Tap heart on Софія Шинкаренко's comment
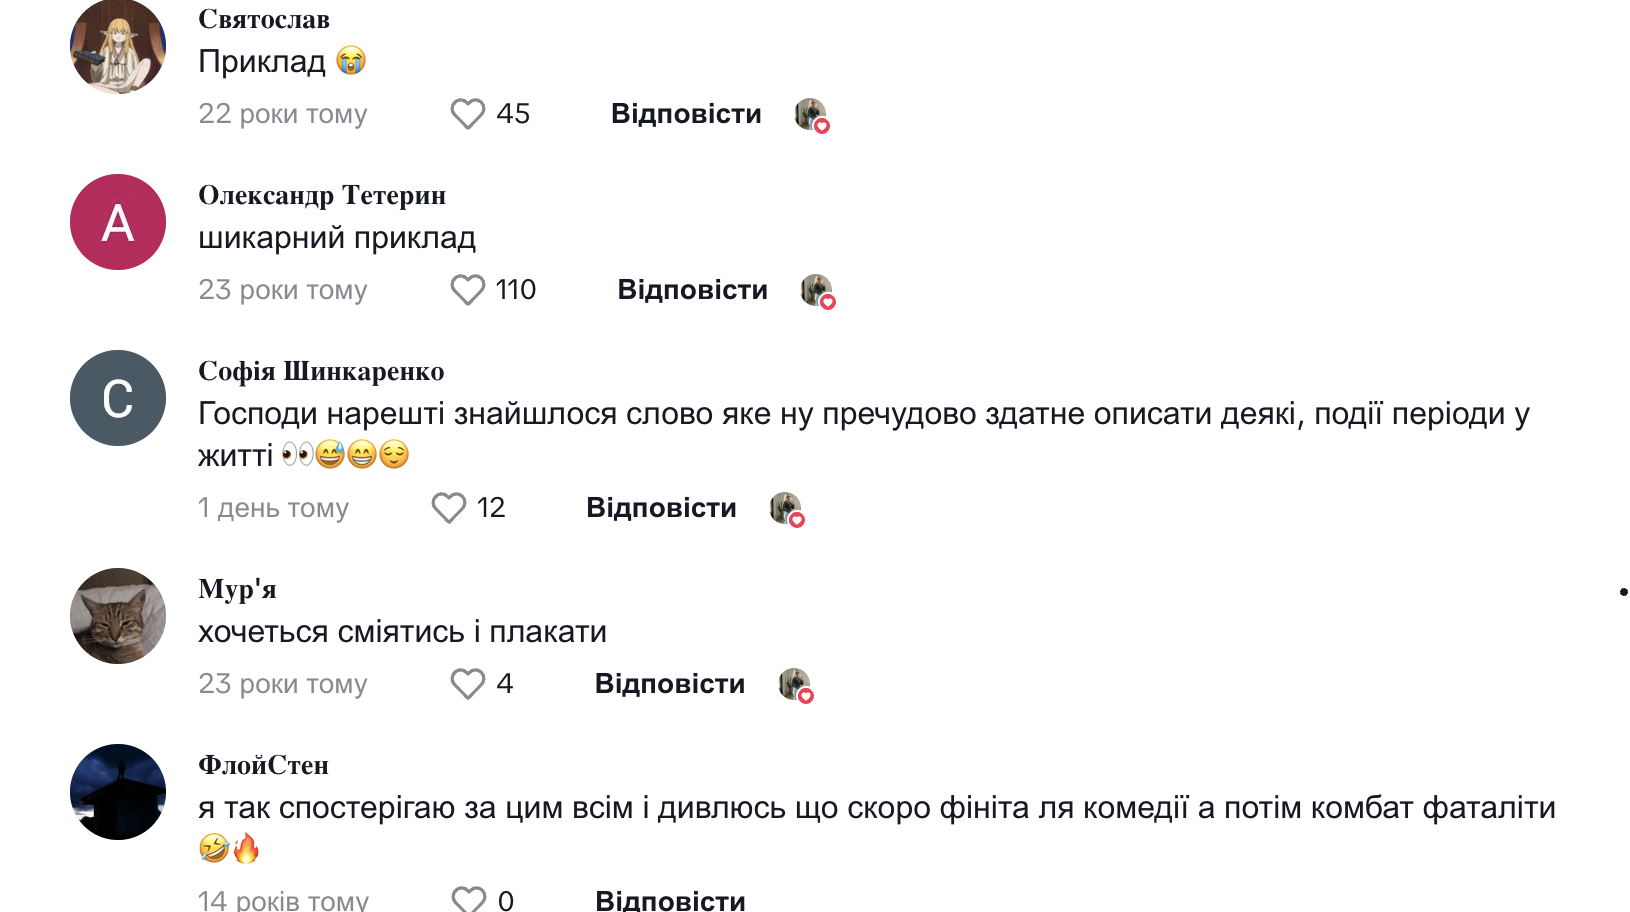The width and height of the screenshot is (1630, 912). pos(448,508)
